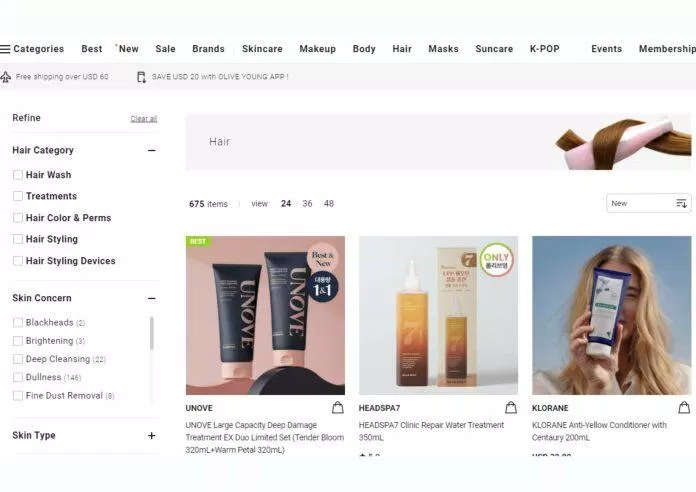The width and height of the screenshot is (696, 492).
Task: Go to the Events page
Action: tap(606, 49)
